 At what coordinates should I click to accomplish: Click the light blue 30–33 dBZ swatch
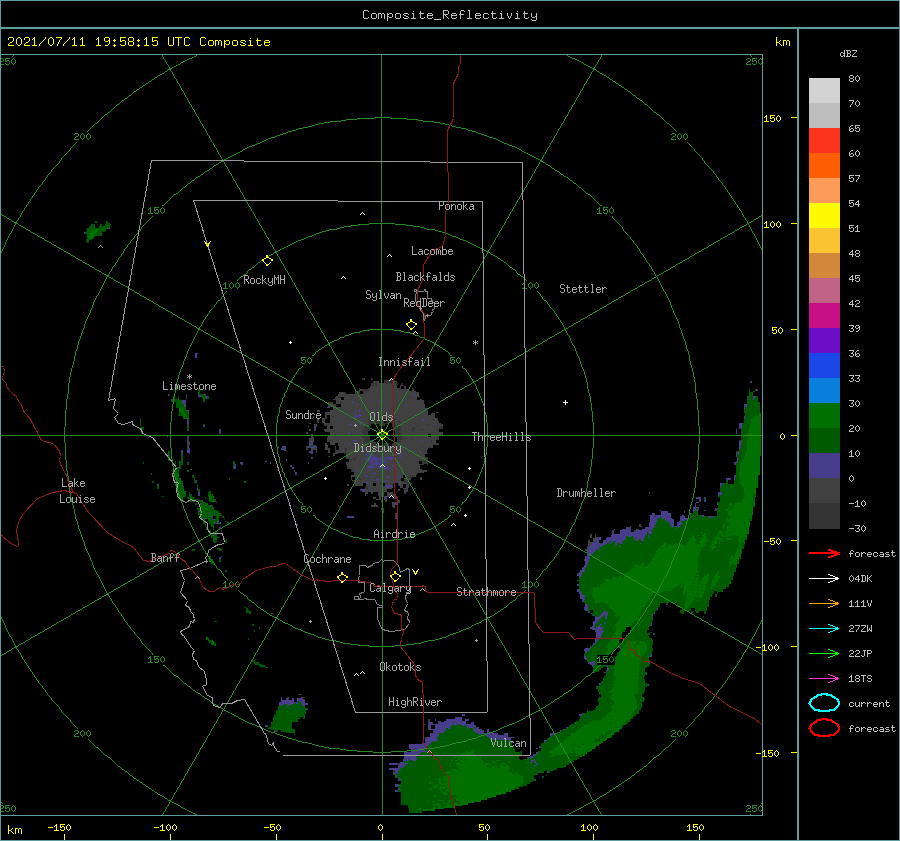click(824, 391)
